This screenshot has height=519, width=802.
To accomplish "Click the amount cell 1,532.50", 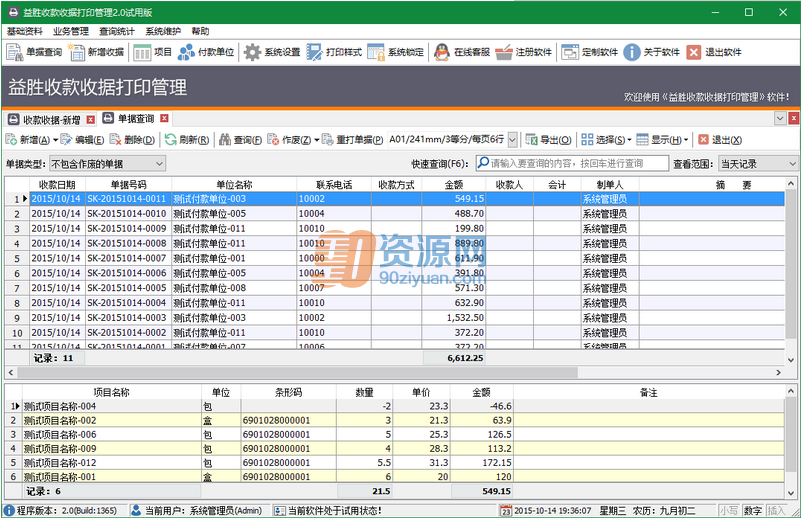I will [x=454, y=318].
